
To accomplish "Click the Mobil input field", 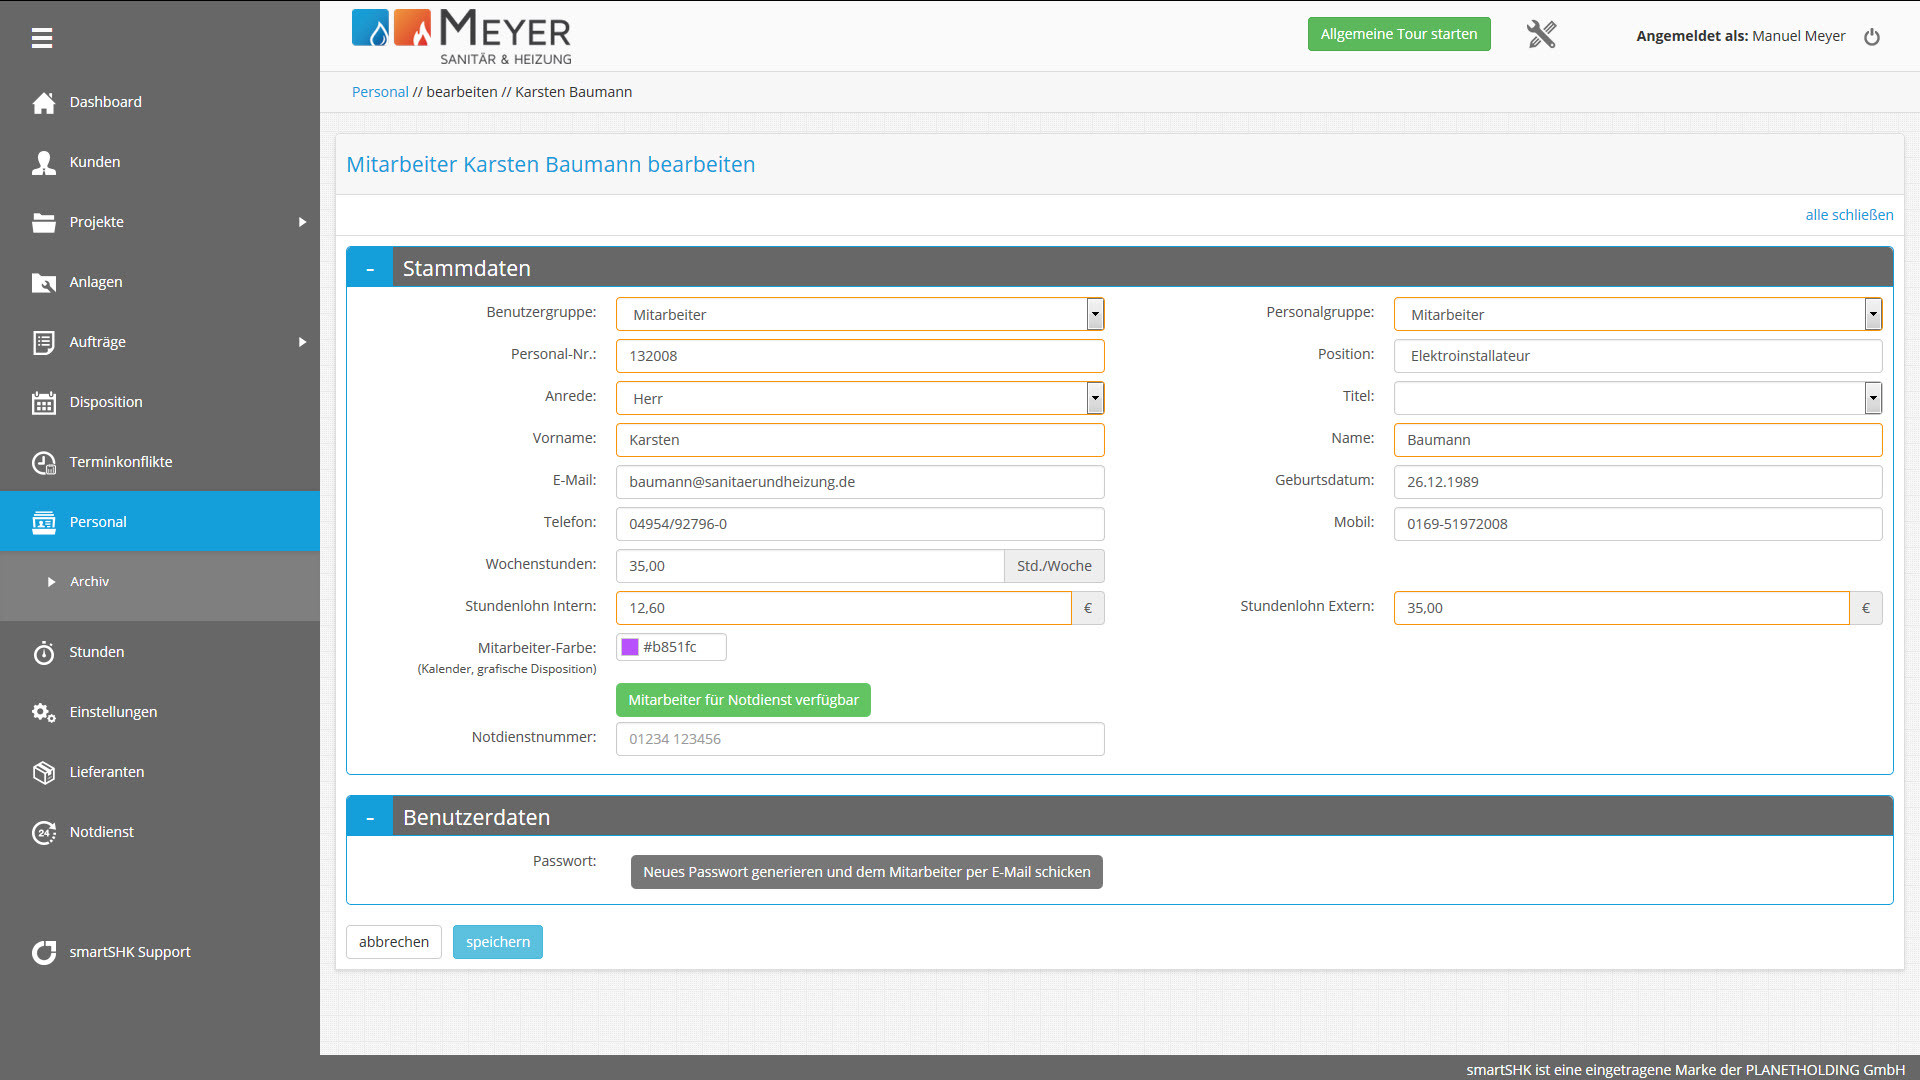I will pyautogui.click(x=1638, y=524).
